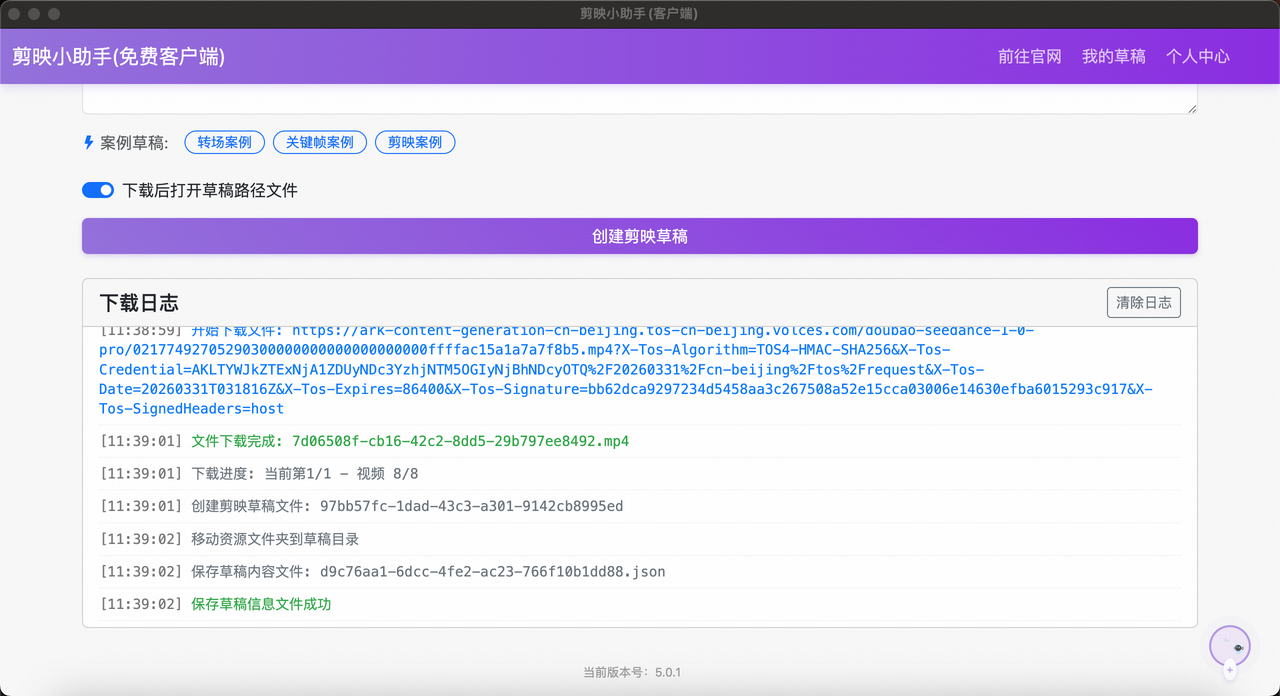Open 个人中心 in the header
1280x696 pixels.
[x=1197, y=57]
